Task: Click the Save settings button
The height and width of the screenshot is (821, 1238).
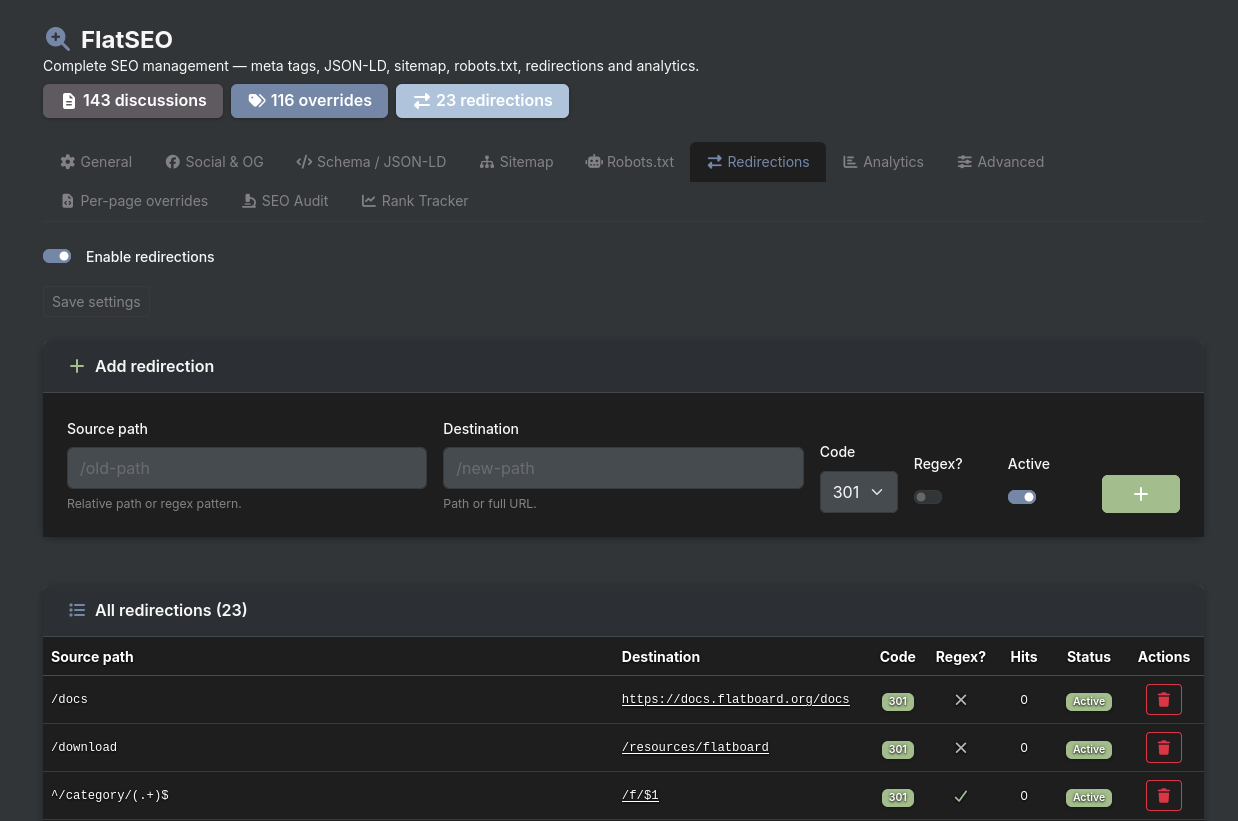Action: click(96, 302)
